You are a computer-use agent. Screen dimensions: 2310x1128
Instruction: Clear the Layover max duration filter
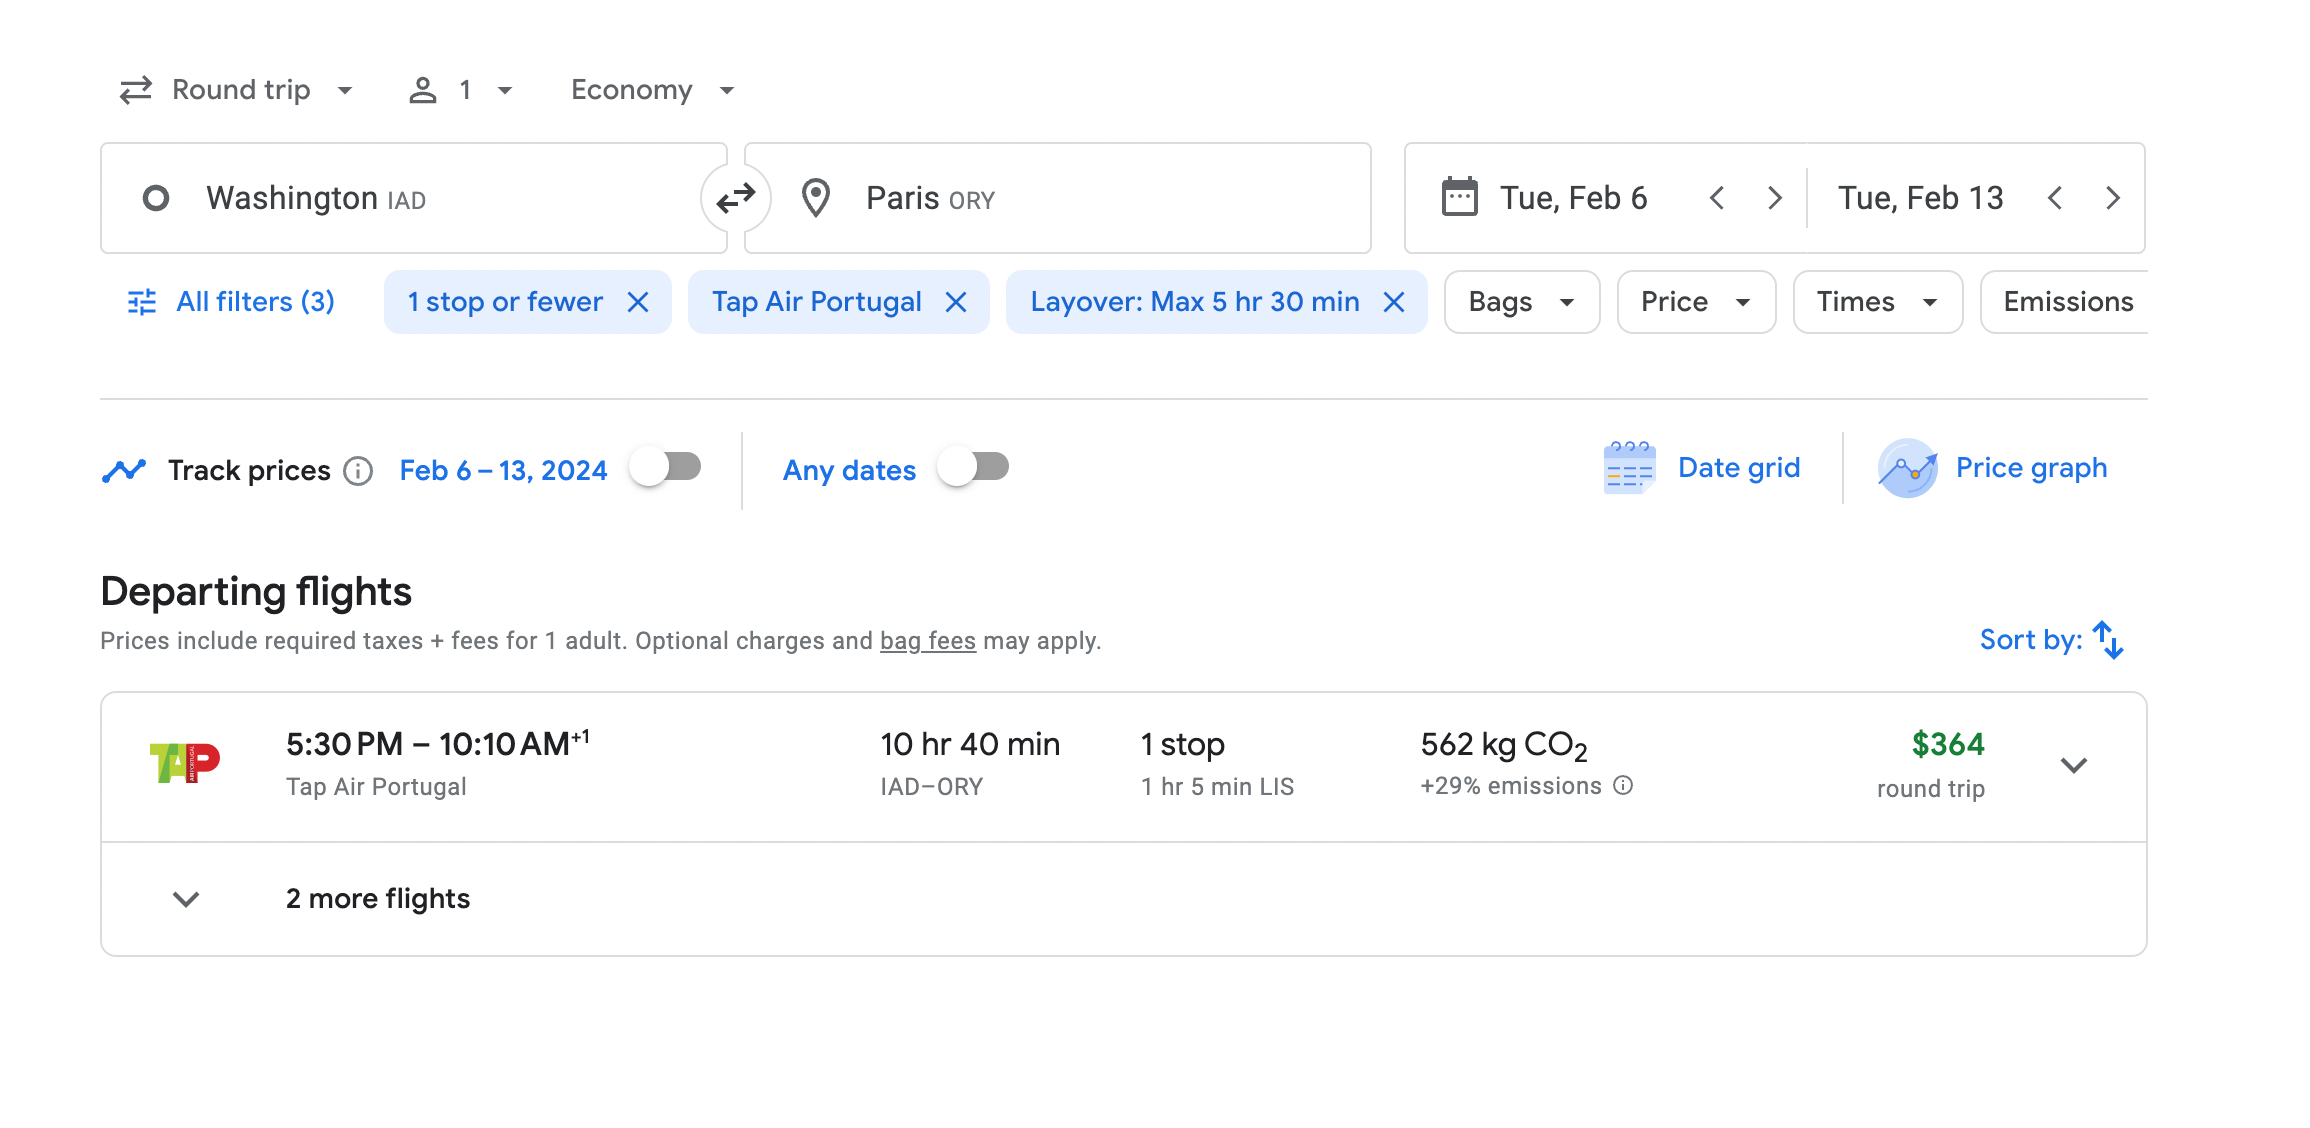[1394, 302]
